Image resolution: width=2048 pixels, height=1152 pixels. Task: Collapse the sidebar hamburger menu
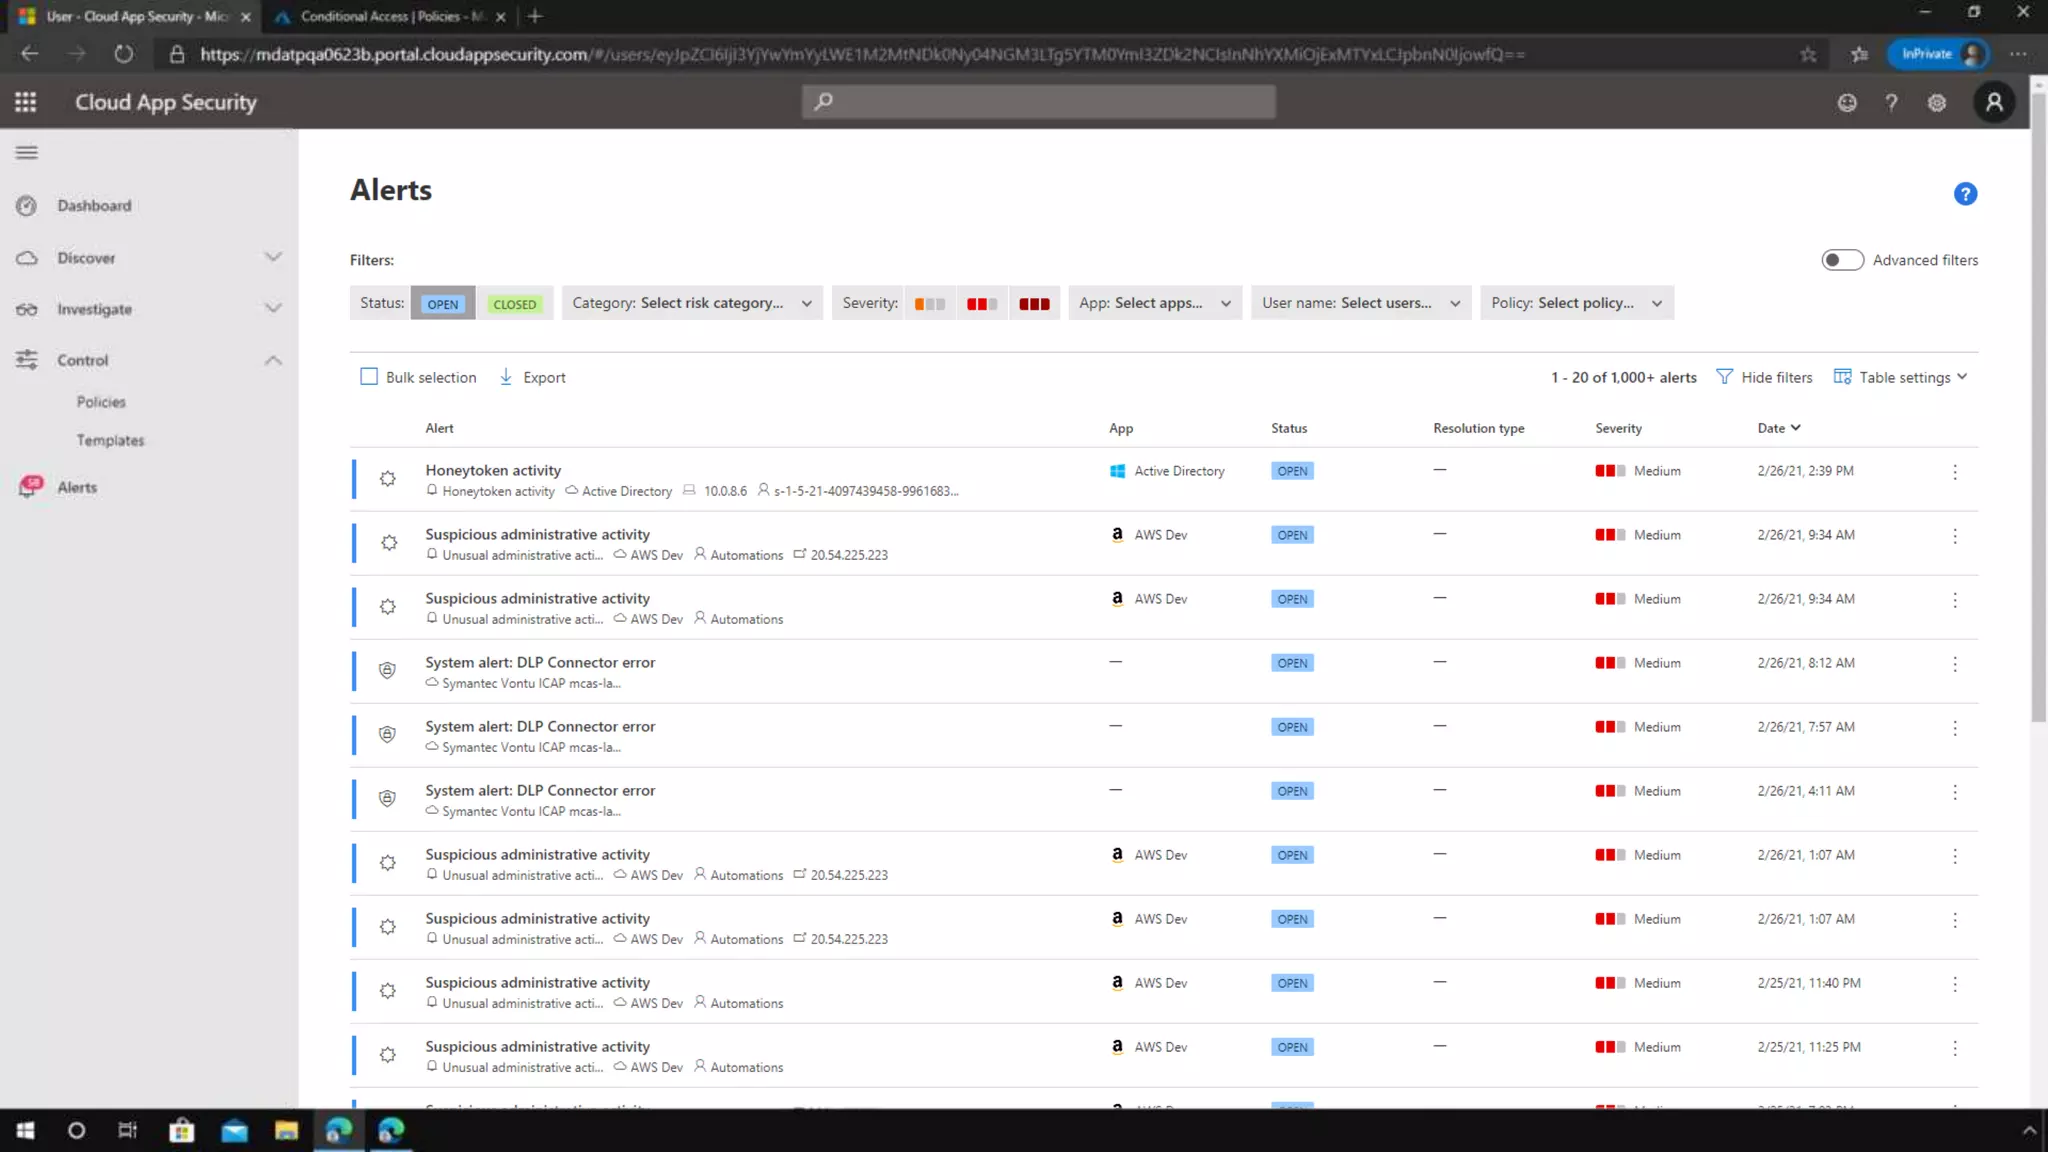point(27,153)
